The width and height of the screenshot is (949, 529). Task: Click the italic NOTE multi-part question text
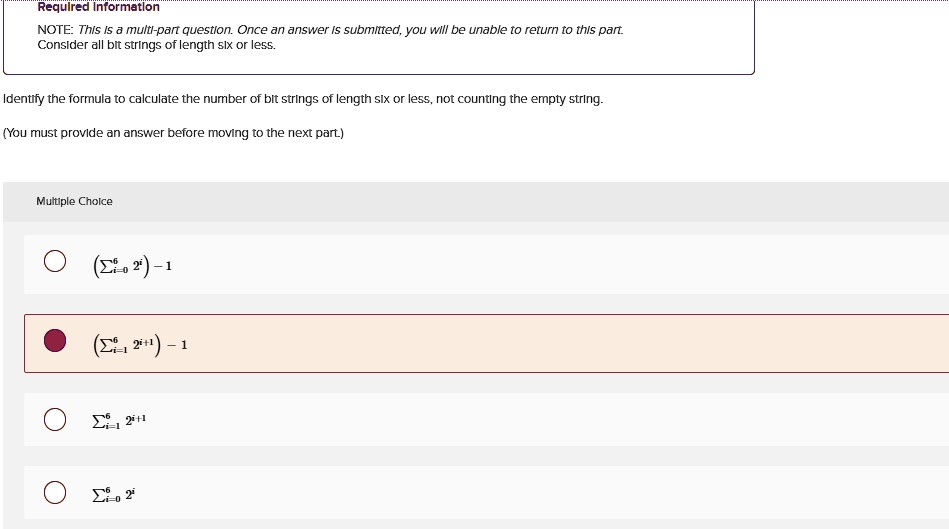click(x=350, y=30)
